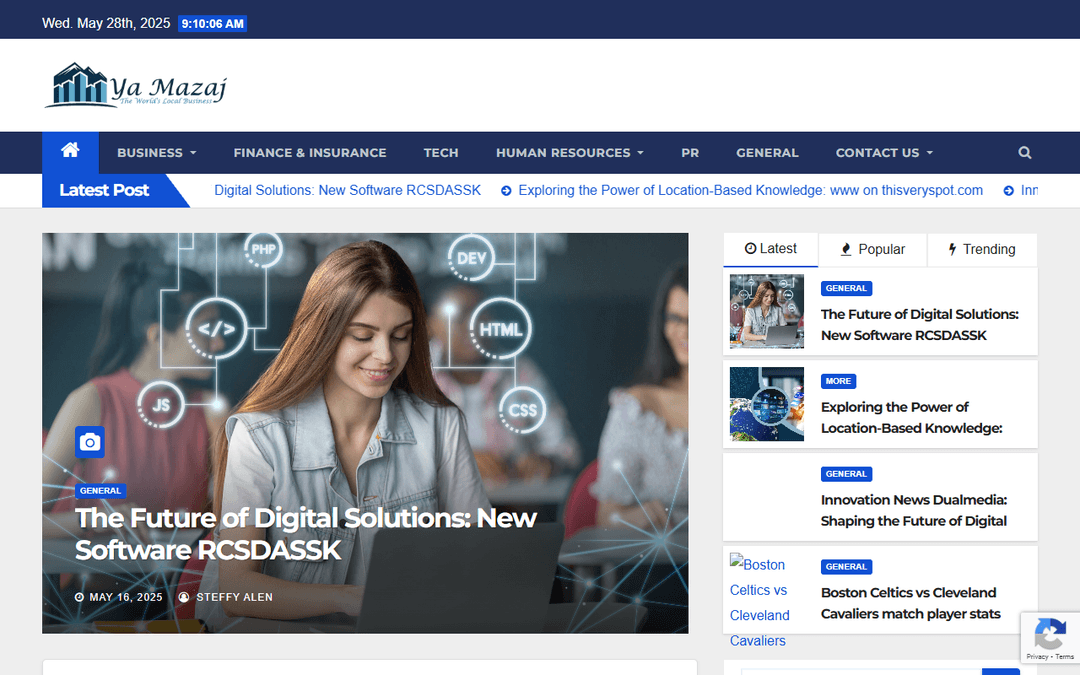Image resolution: width=1080 pixels, height=675 pixels.
Task: Click the arrow bullet before Exploring the Power ticker
Action: coord(506,191)
